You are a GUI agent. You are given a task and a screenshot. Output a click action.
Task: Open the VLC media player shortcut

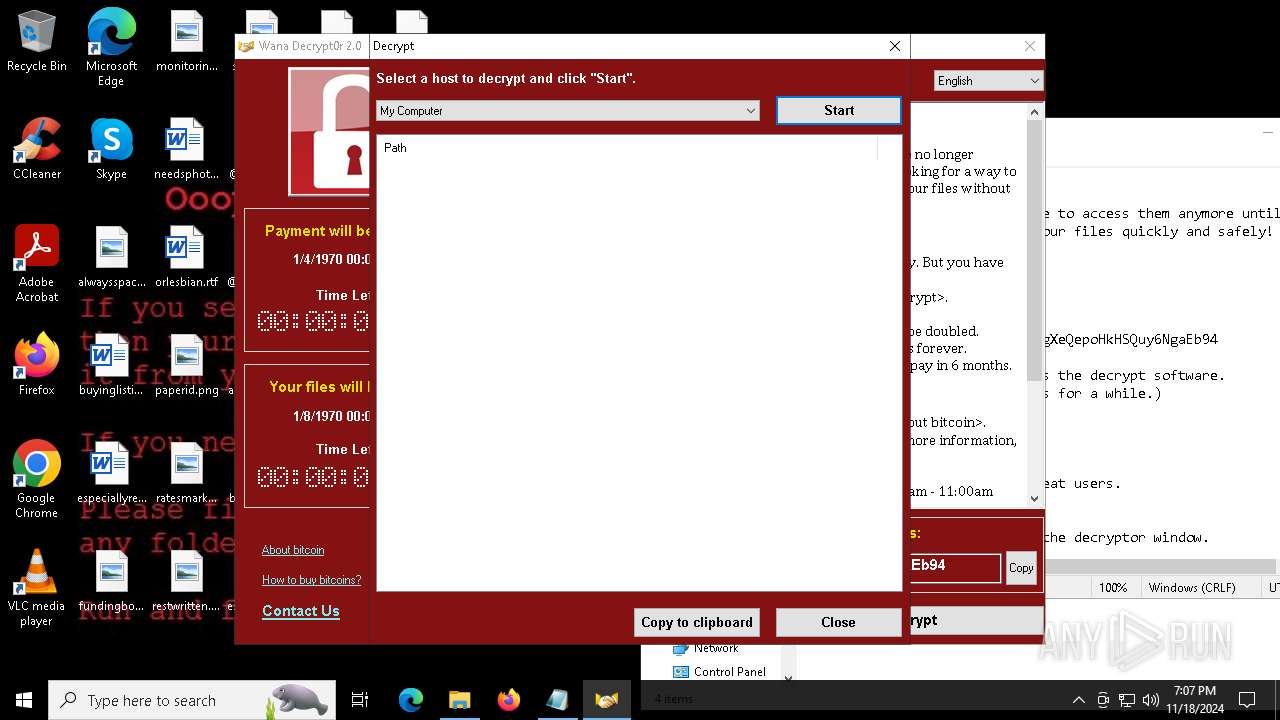coord(37,588)
